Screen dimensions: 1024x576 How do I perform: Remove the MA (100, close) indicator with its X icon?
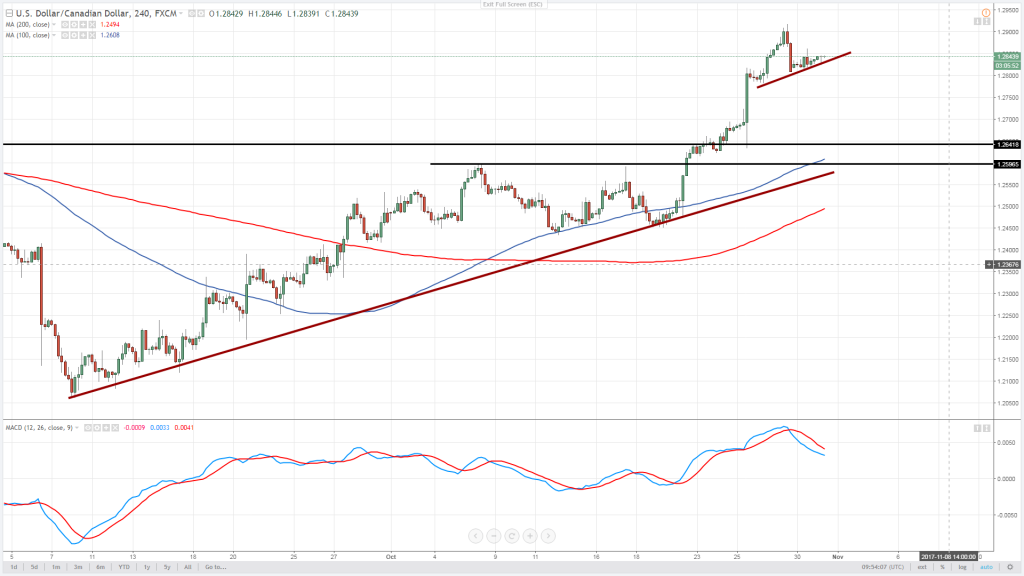tap(92, 35)
